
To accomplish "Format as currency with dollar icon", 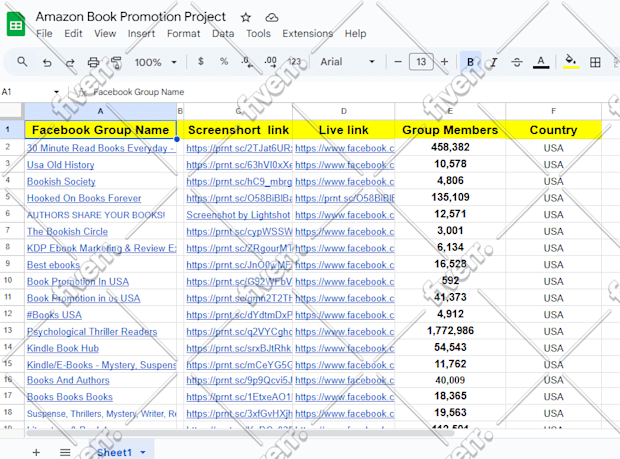I will [x=201, y=62].
